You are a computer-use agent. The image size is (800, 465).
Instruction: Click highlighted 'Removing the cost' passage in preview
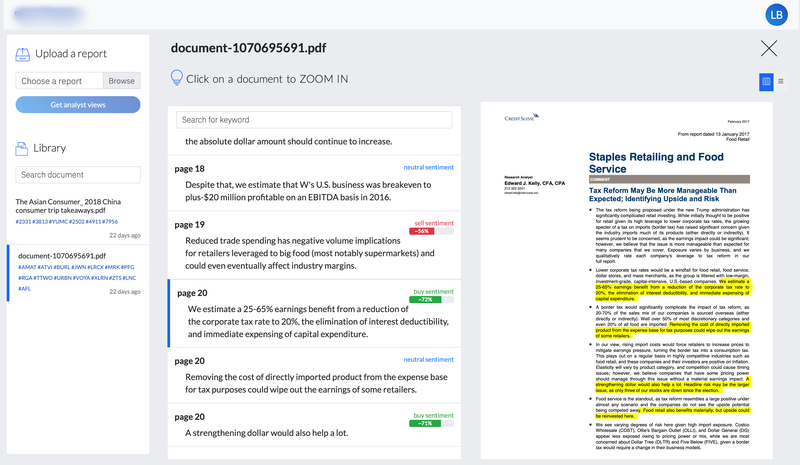point(672,330)
